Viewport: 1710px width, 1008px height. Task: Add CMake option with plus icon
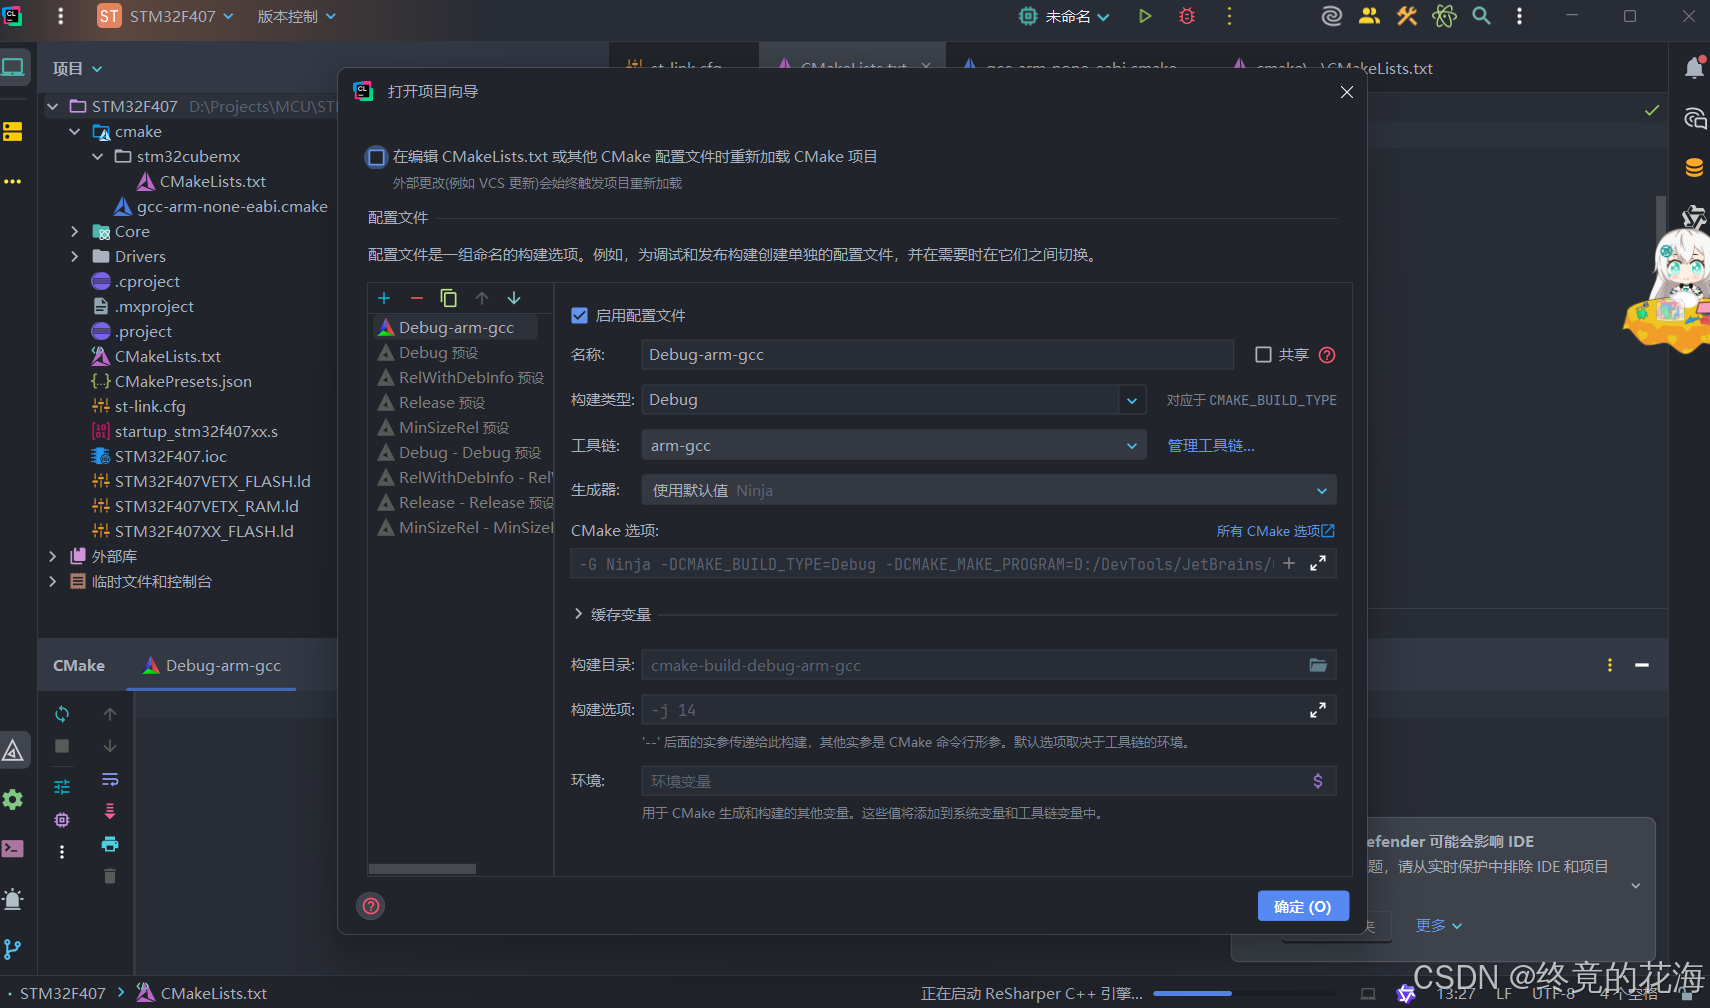(1289, 564)
